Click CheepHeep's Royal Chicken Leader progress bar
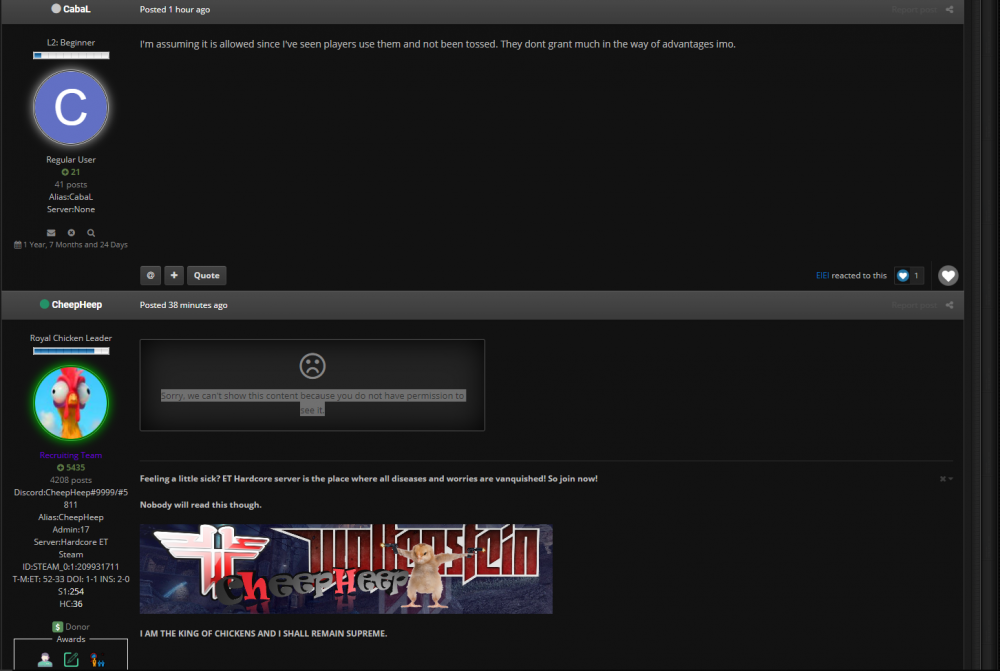1000x671 pixels. point(71,351)
